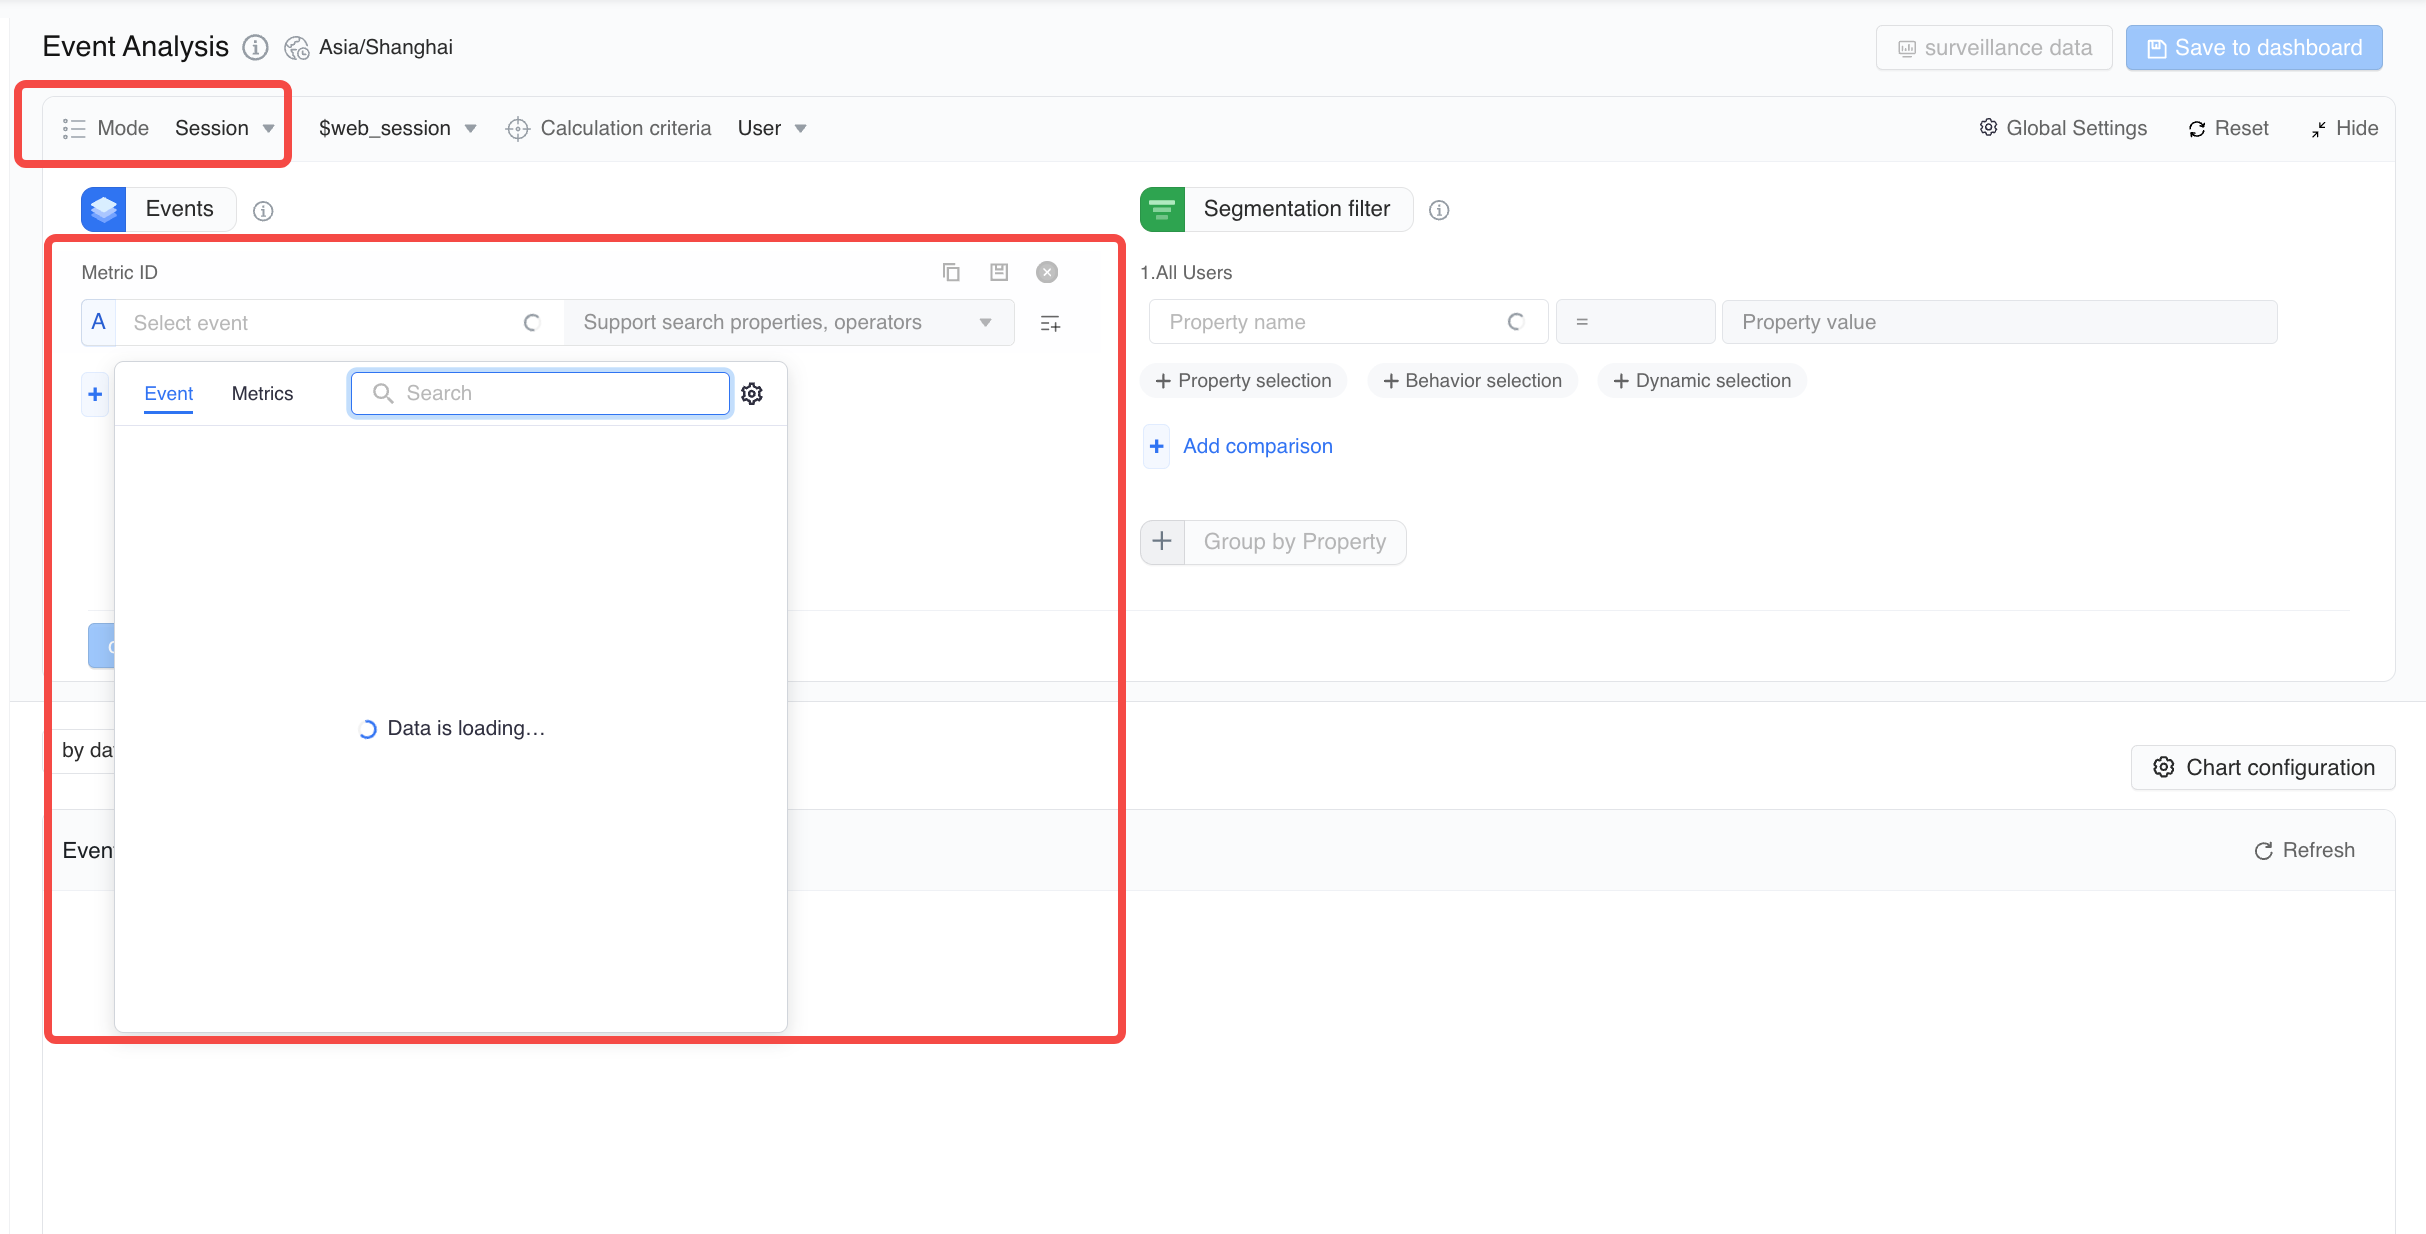Click the save metric icon
The width and height of the screenshot is (2426, 1234).
click(x=999, y=272)
